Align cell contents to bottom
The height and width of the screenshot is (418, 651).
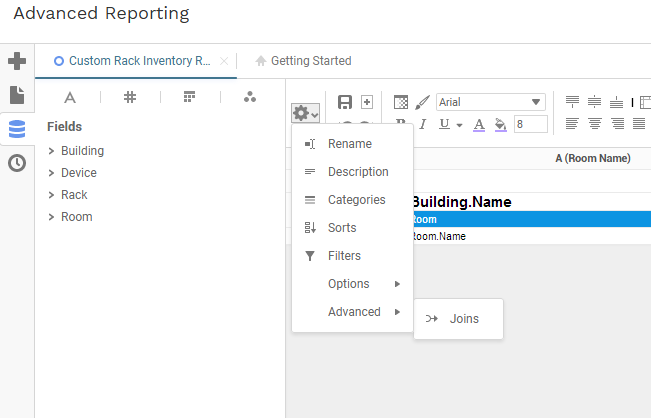(x=617, y=102)
